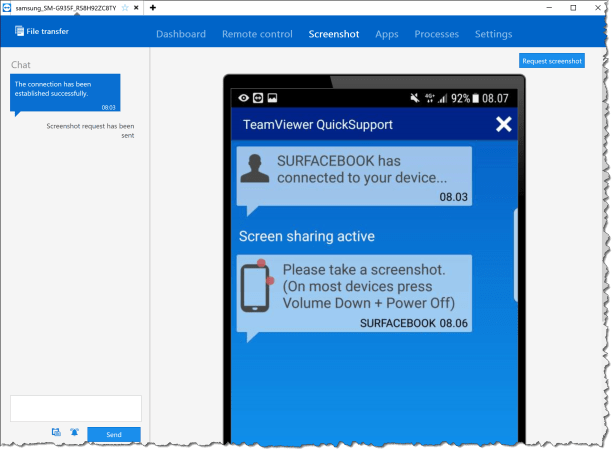Close the samsung_SM-G935F session tab
The height and width of the screenshot is (453, 615).
tap(136, 7)
